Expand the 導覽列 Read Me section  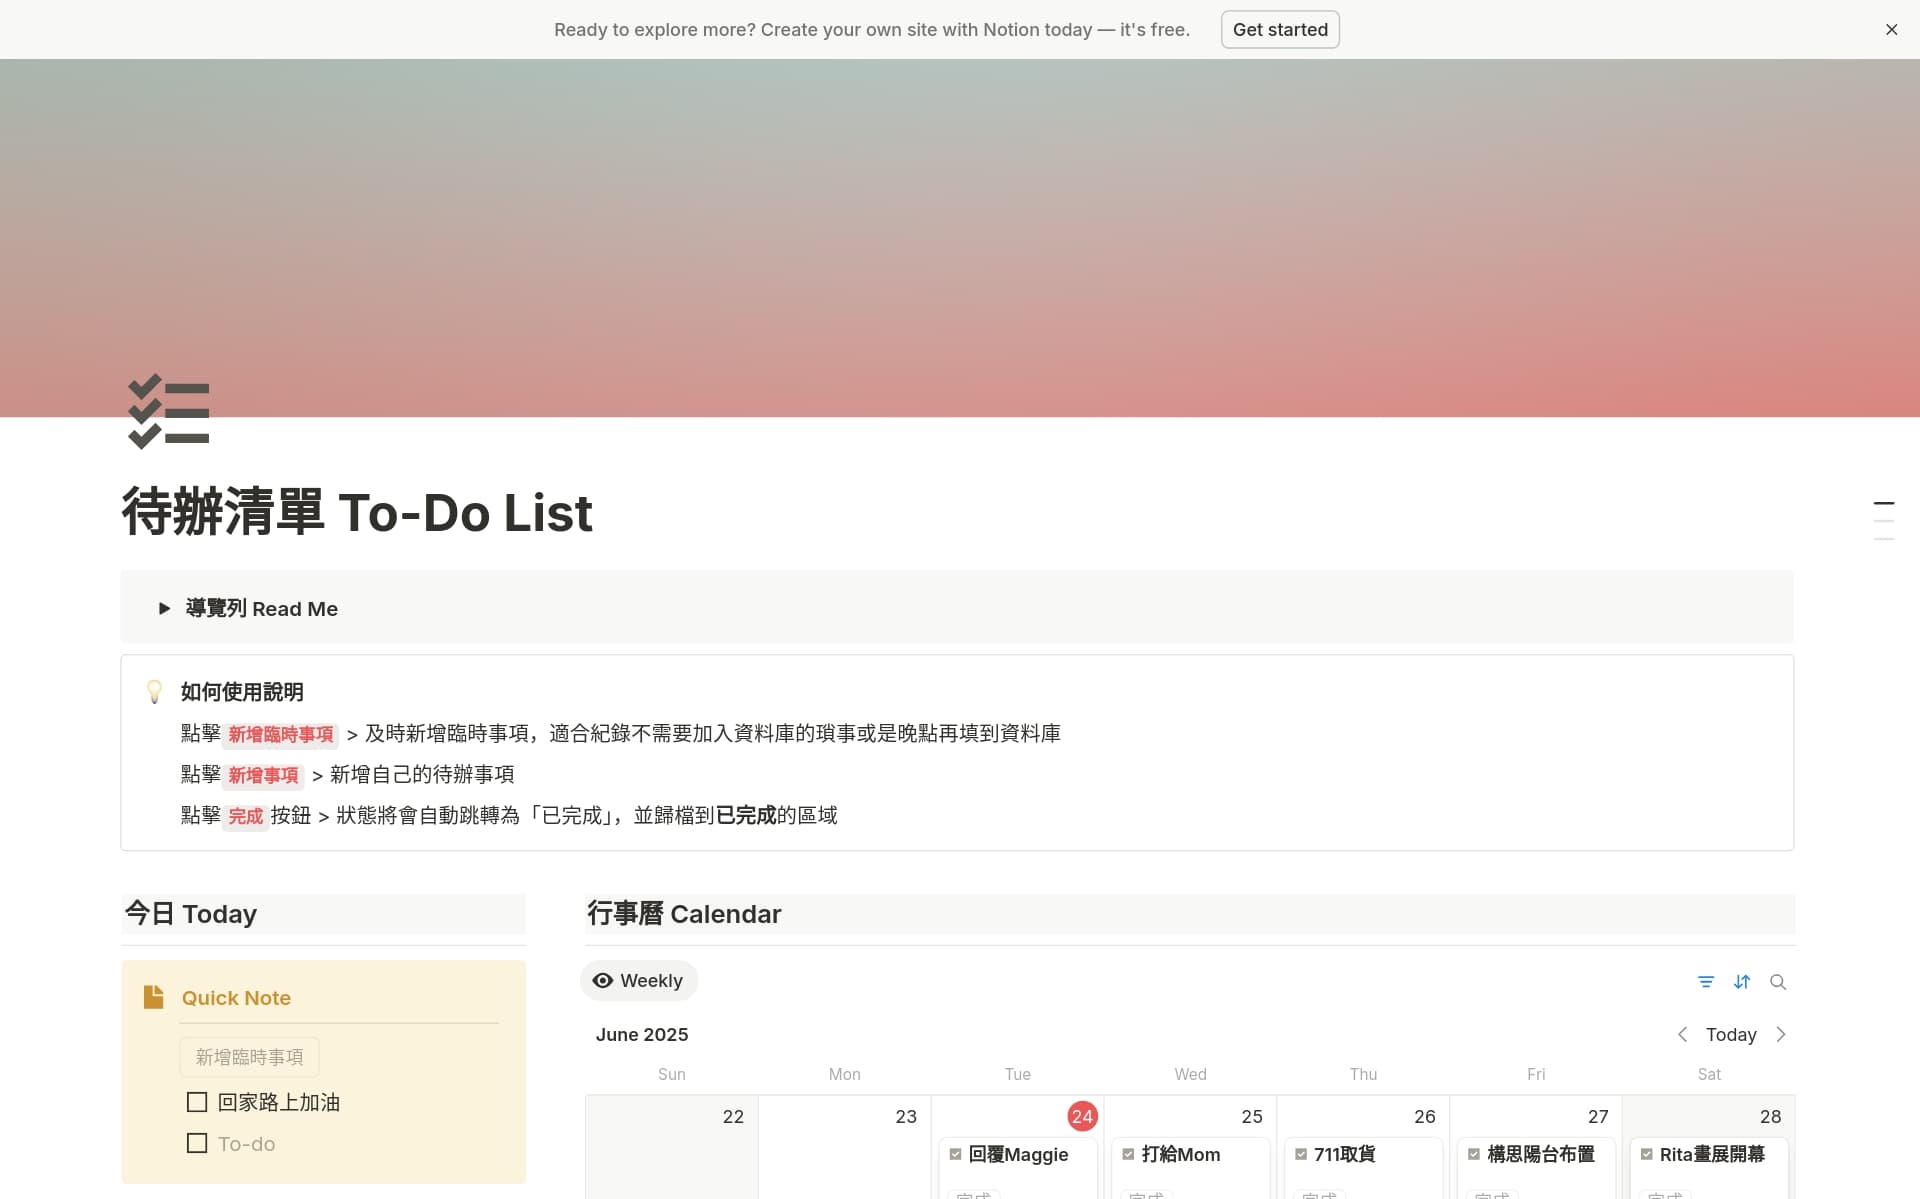click(163, 608)
